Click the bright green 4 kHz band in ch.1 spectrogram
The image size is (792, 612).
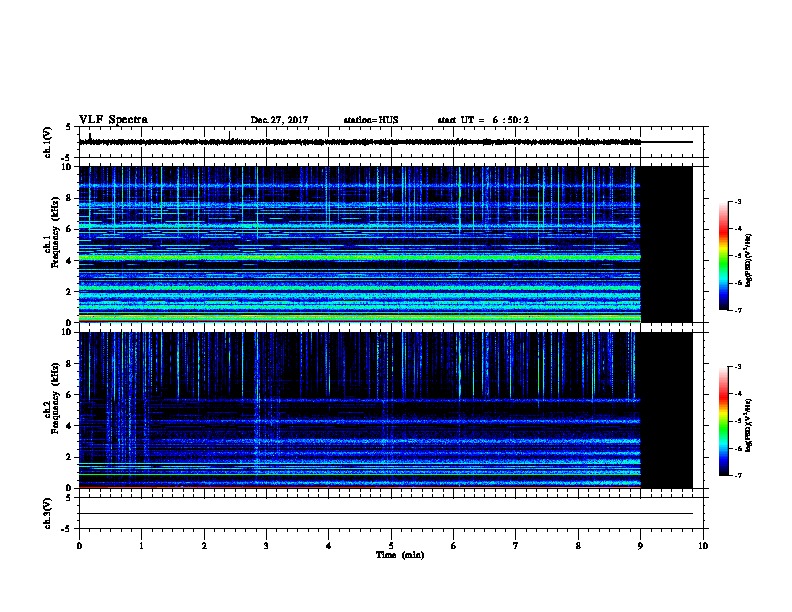(x=360, y=258)
